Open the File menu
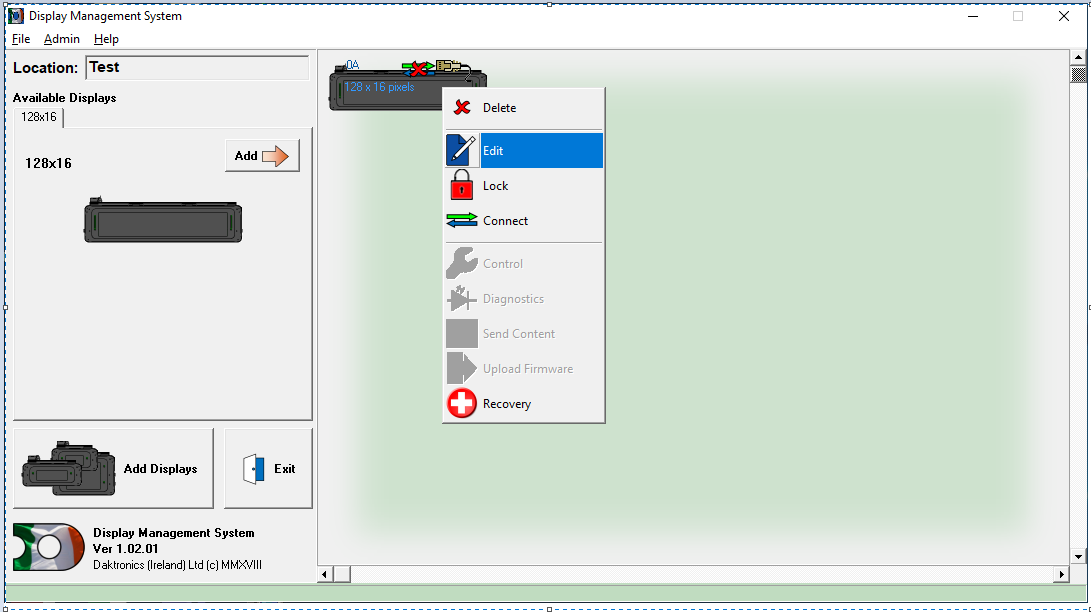The height and width of the screenshot is (612, 1091). click(x=21, y=39)
